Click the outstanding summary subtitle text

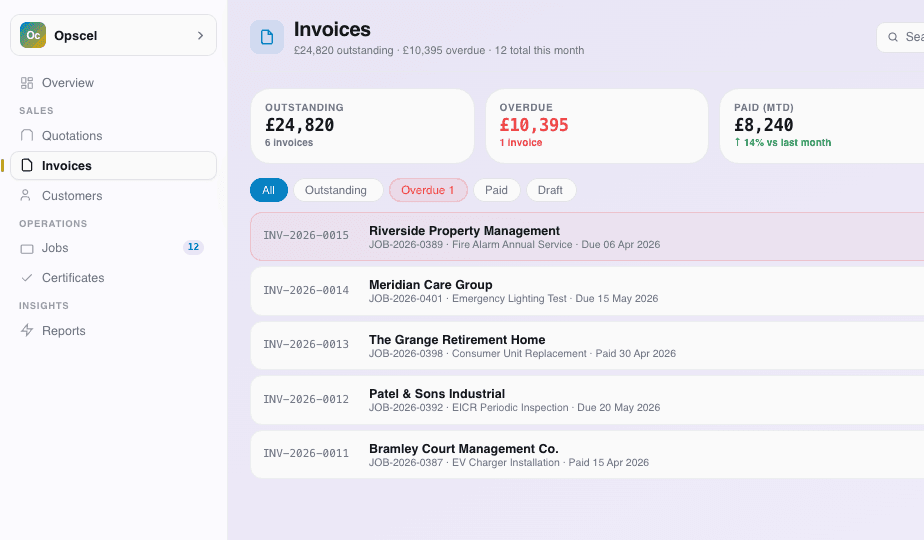click(x=439, y=51)
